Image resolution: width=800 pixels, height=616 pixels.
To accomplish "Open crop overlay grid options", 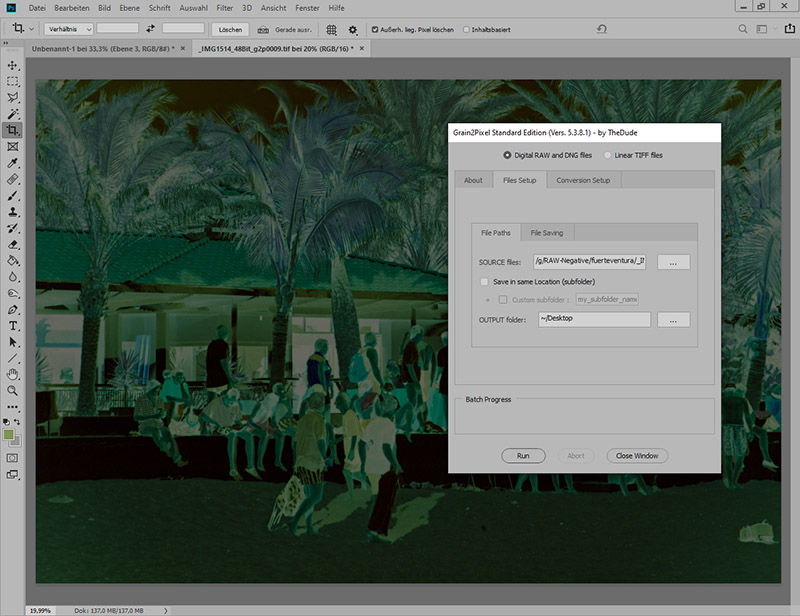I will pos(332,29).
